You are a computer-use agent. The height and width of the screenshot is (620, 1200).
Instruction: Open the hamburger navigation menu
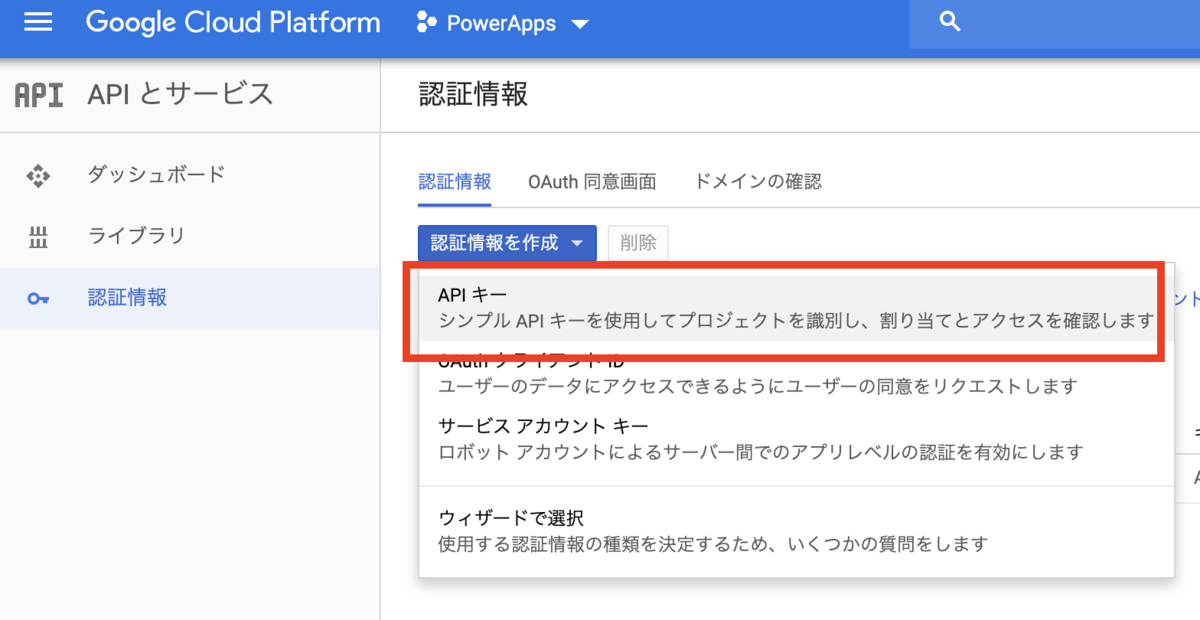coord(38,22)
